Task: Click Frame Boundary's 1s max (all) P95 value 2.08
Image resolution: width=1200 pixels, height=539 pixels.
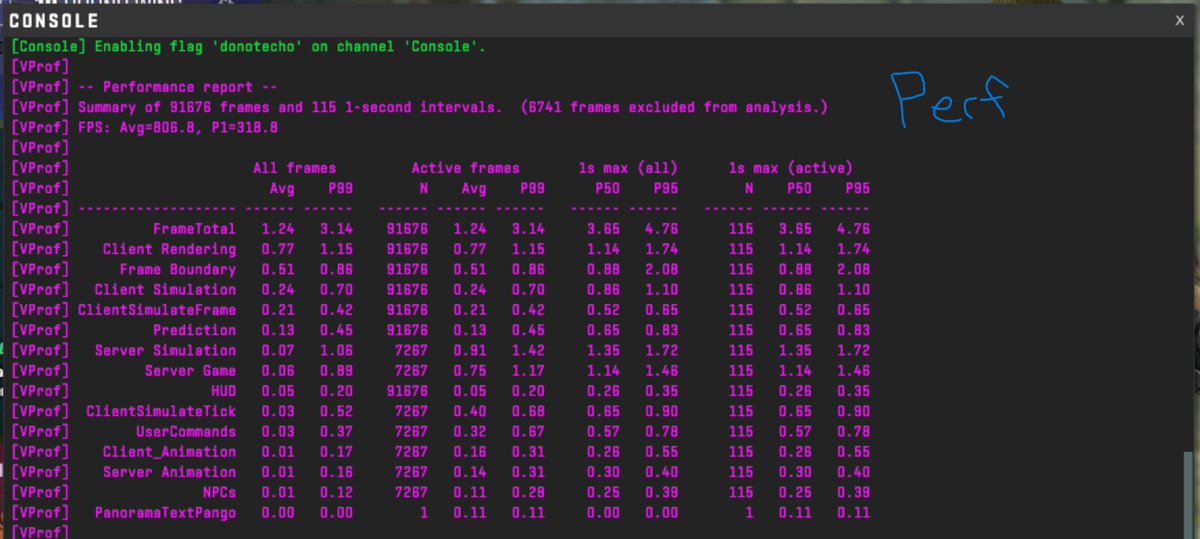Action: point(661,269)
